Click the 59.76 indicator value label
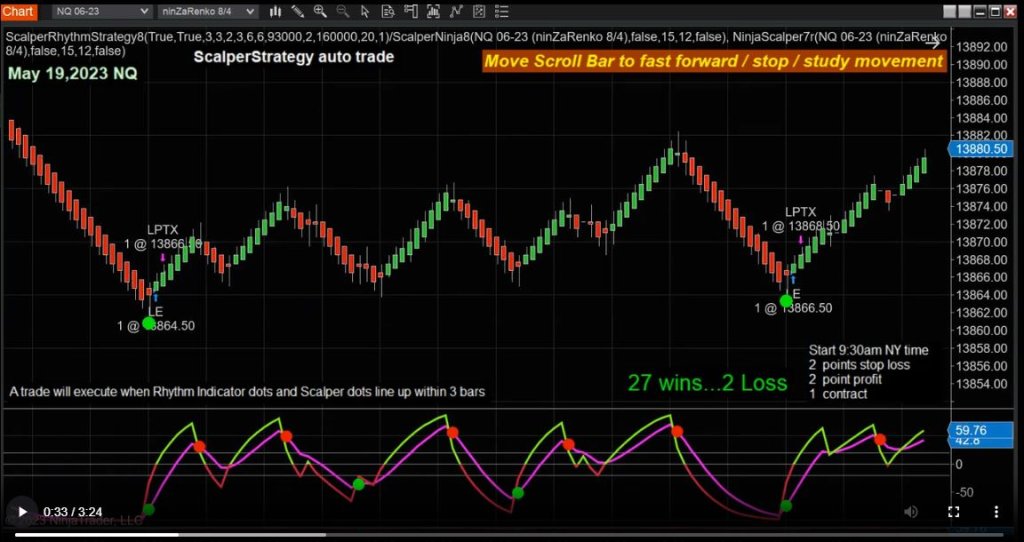Image resolution: width=1024 pixels, height=542 pixels. point(972,431)
